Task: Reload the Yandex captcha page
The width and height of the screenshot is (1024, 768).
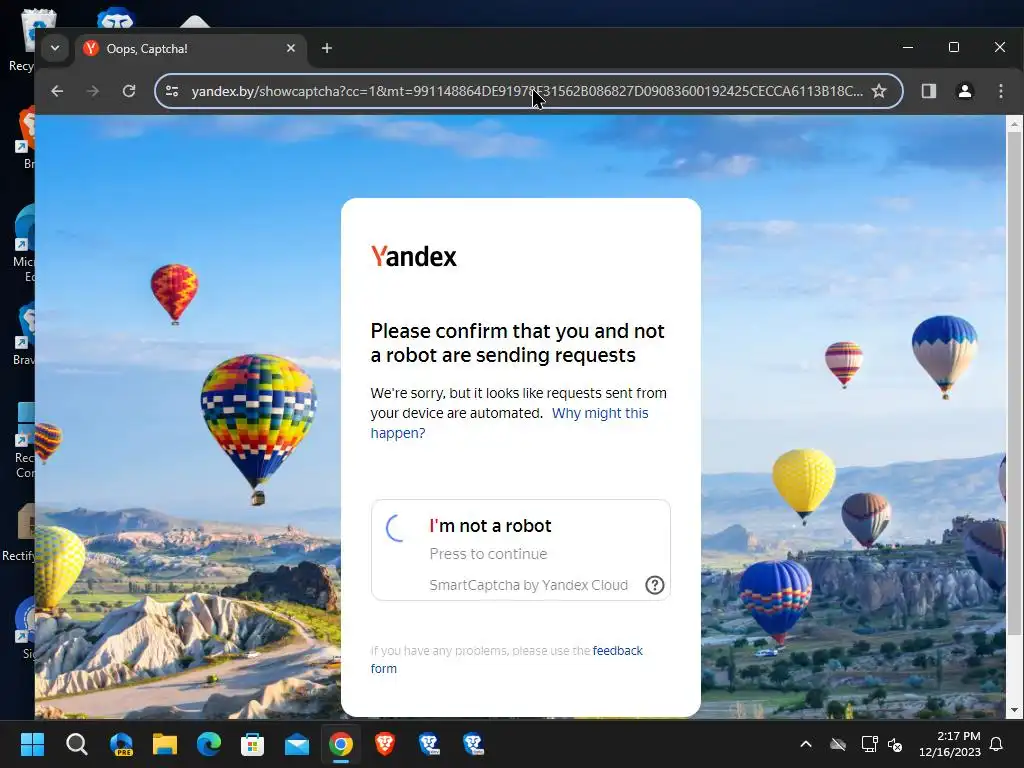Action: 129,91
